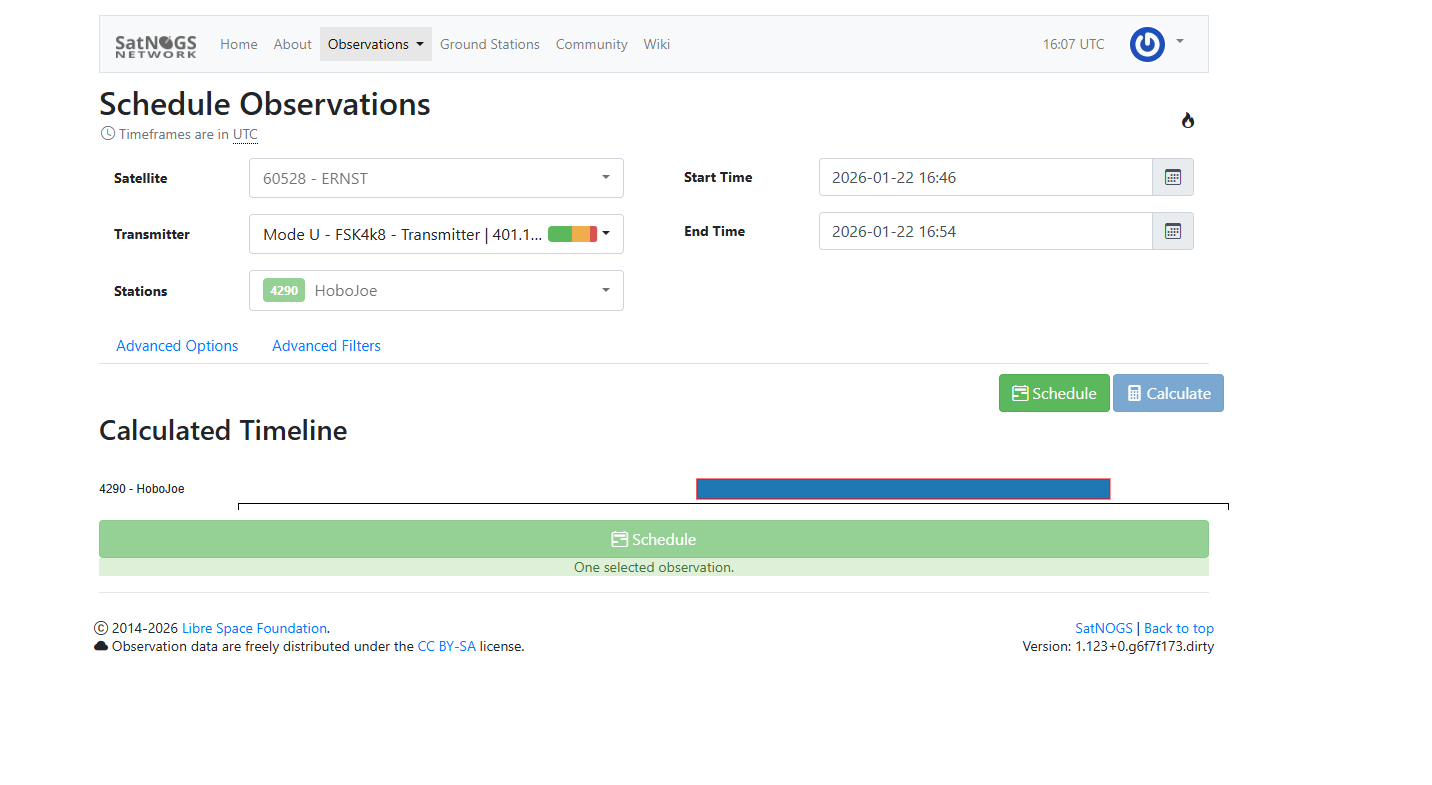Click the SatNOGS Network logo
This screenshot has height=785, width=1432.
pyautogui.click(x=156, y=45)
